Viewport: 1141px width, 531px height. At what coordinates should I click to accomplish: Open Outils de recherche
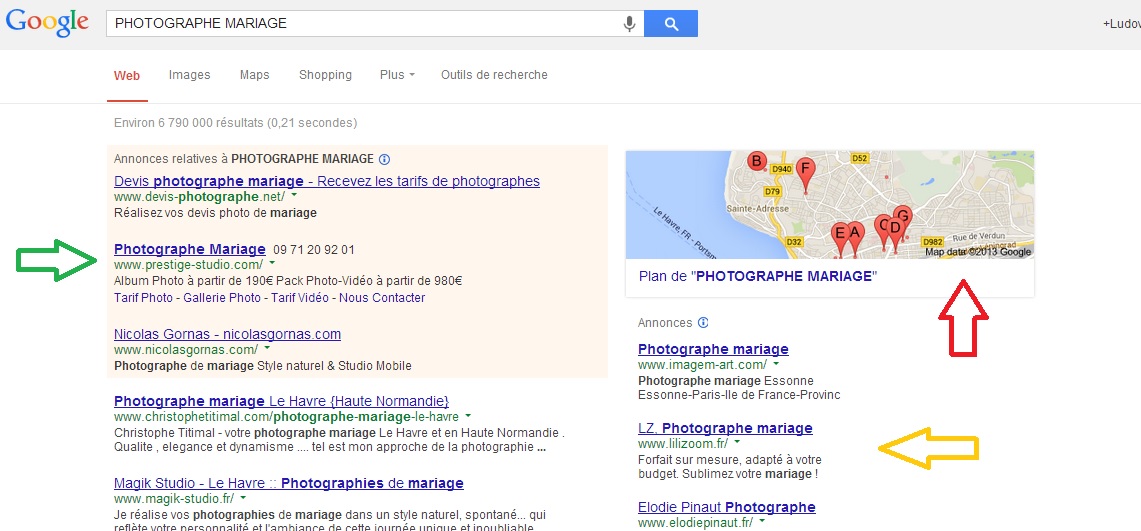pyautogui.click(x=494, y=75)
